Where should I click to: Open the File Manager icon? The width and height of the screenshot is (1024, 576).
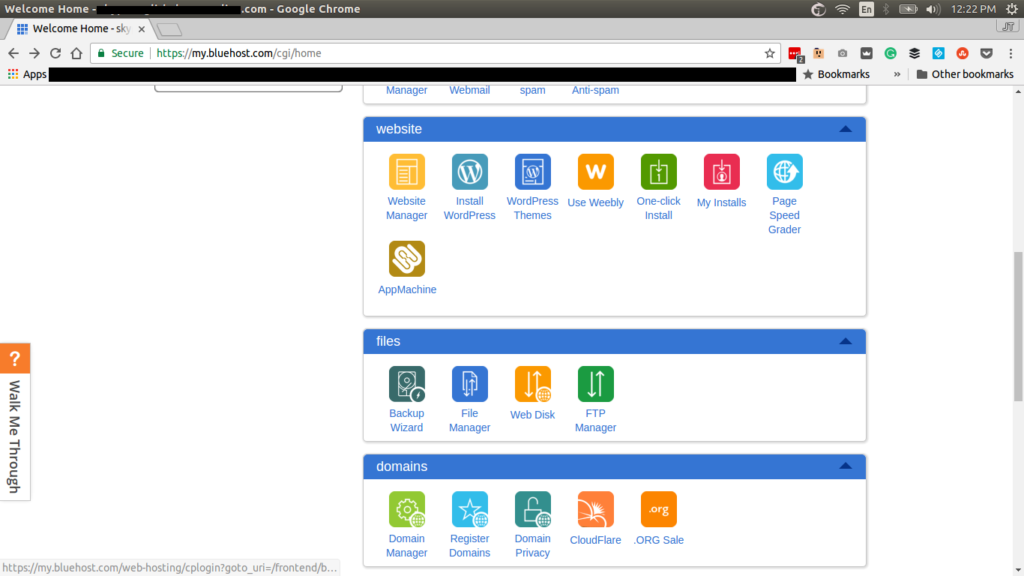click(x=470, y=384)
